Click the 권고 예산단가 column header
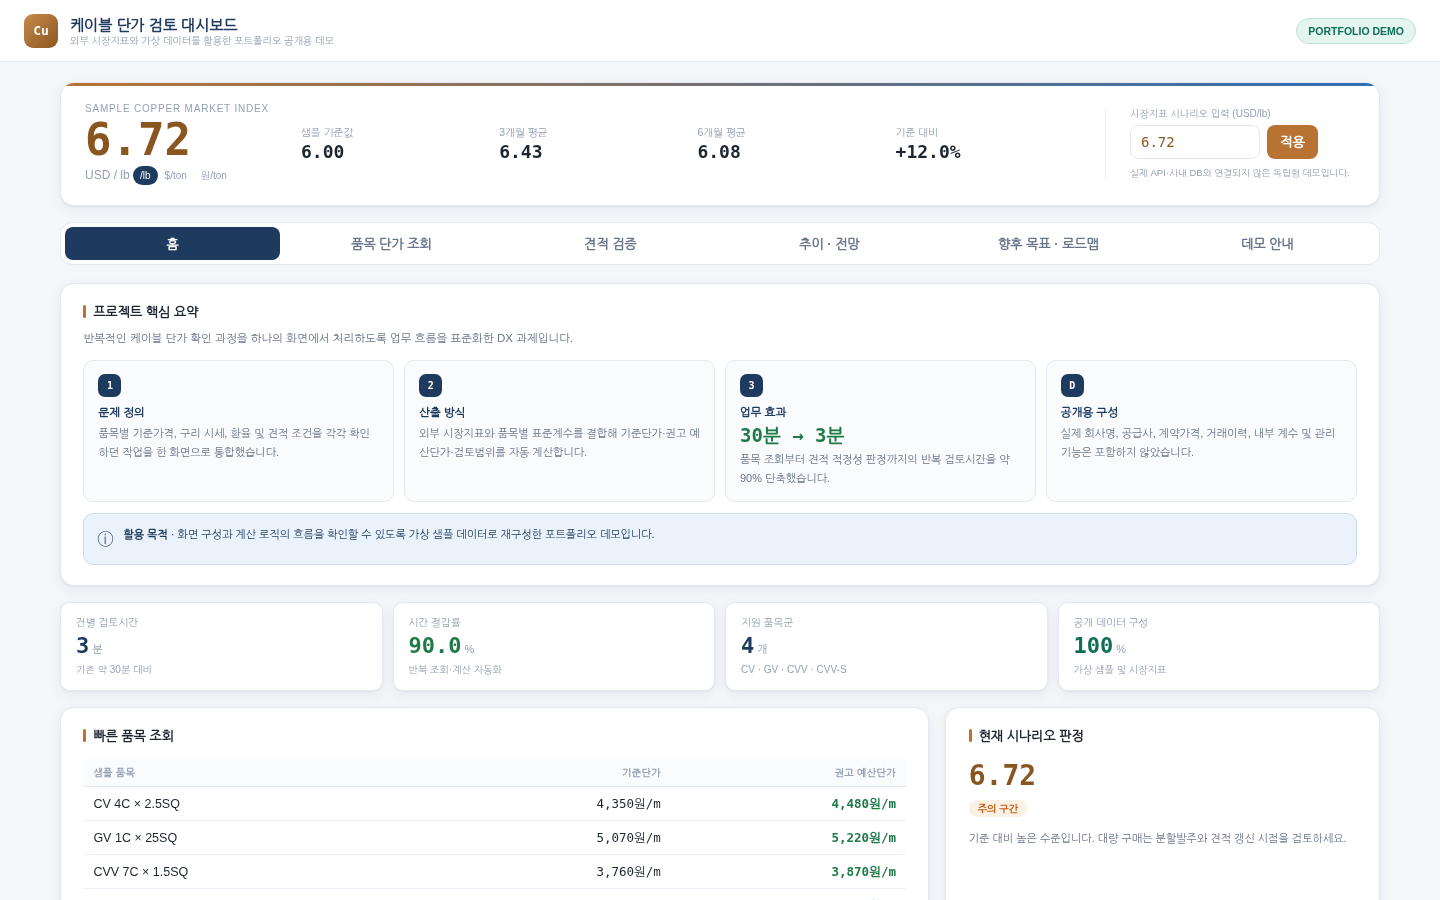 (865, 773)
